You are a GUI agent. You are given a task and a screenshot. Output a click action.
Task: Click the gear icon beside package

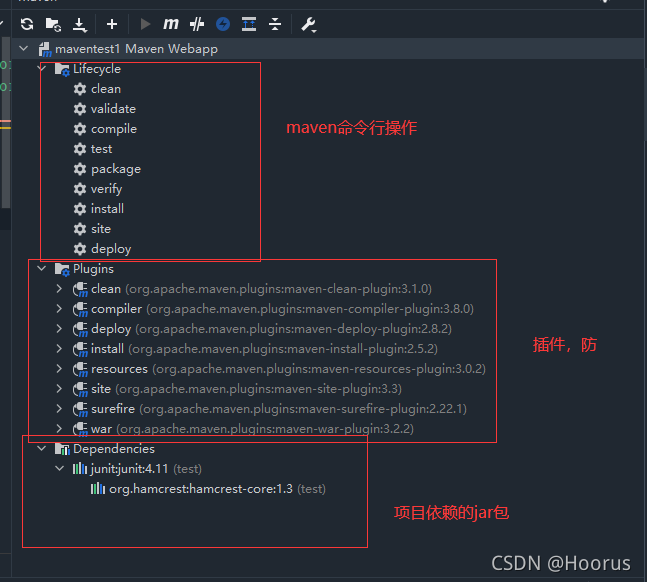click(x=80, y=169)
